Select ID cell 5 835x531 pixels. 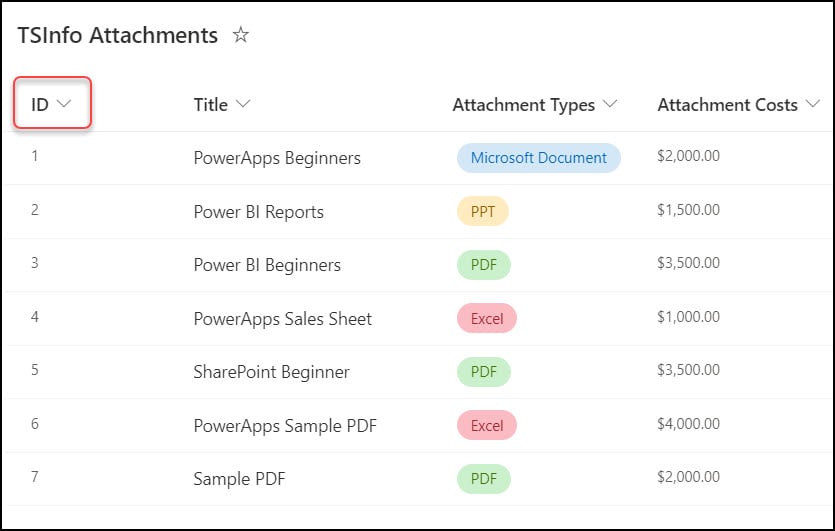[35, 370]
